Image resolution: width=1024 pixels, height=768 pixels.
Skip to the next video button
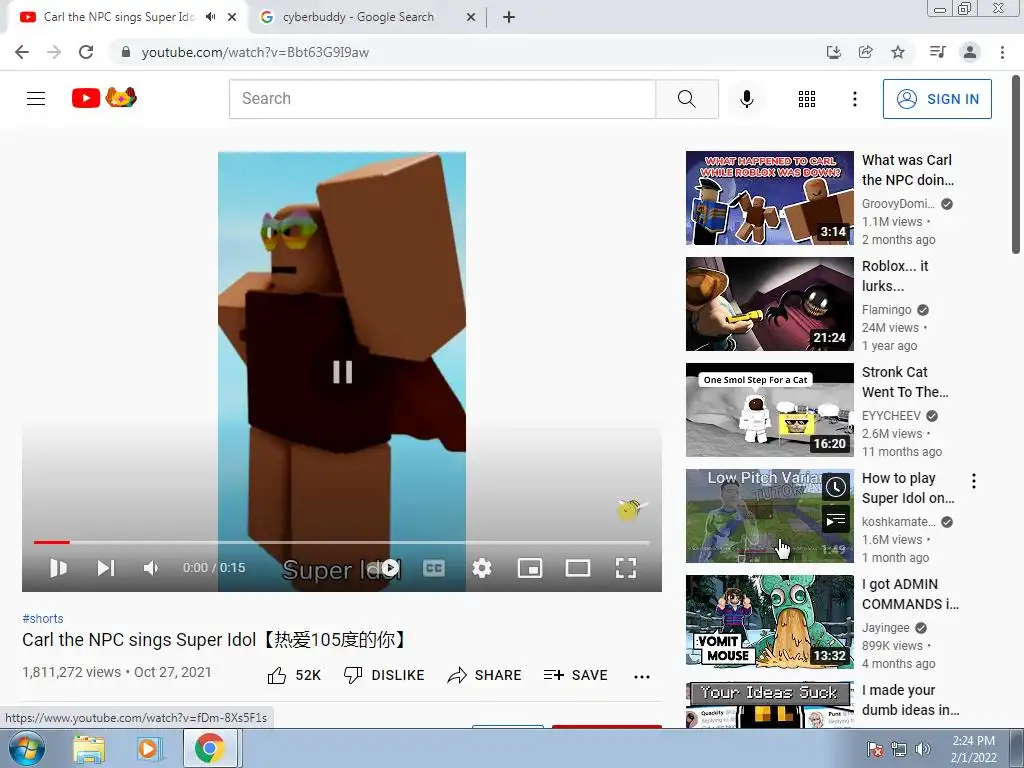coord(106,568)
